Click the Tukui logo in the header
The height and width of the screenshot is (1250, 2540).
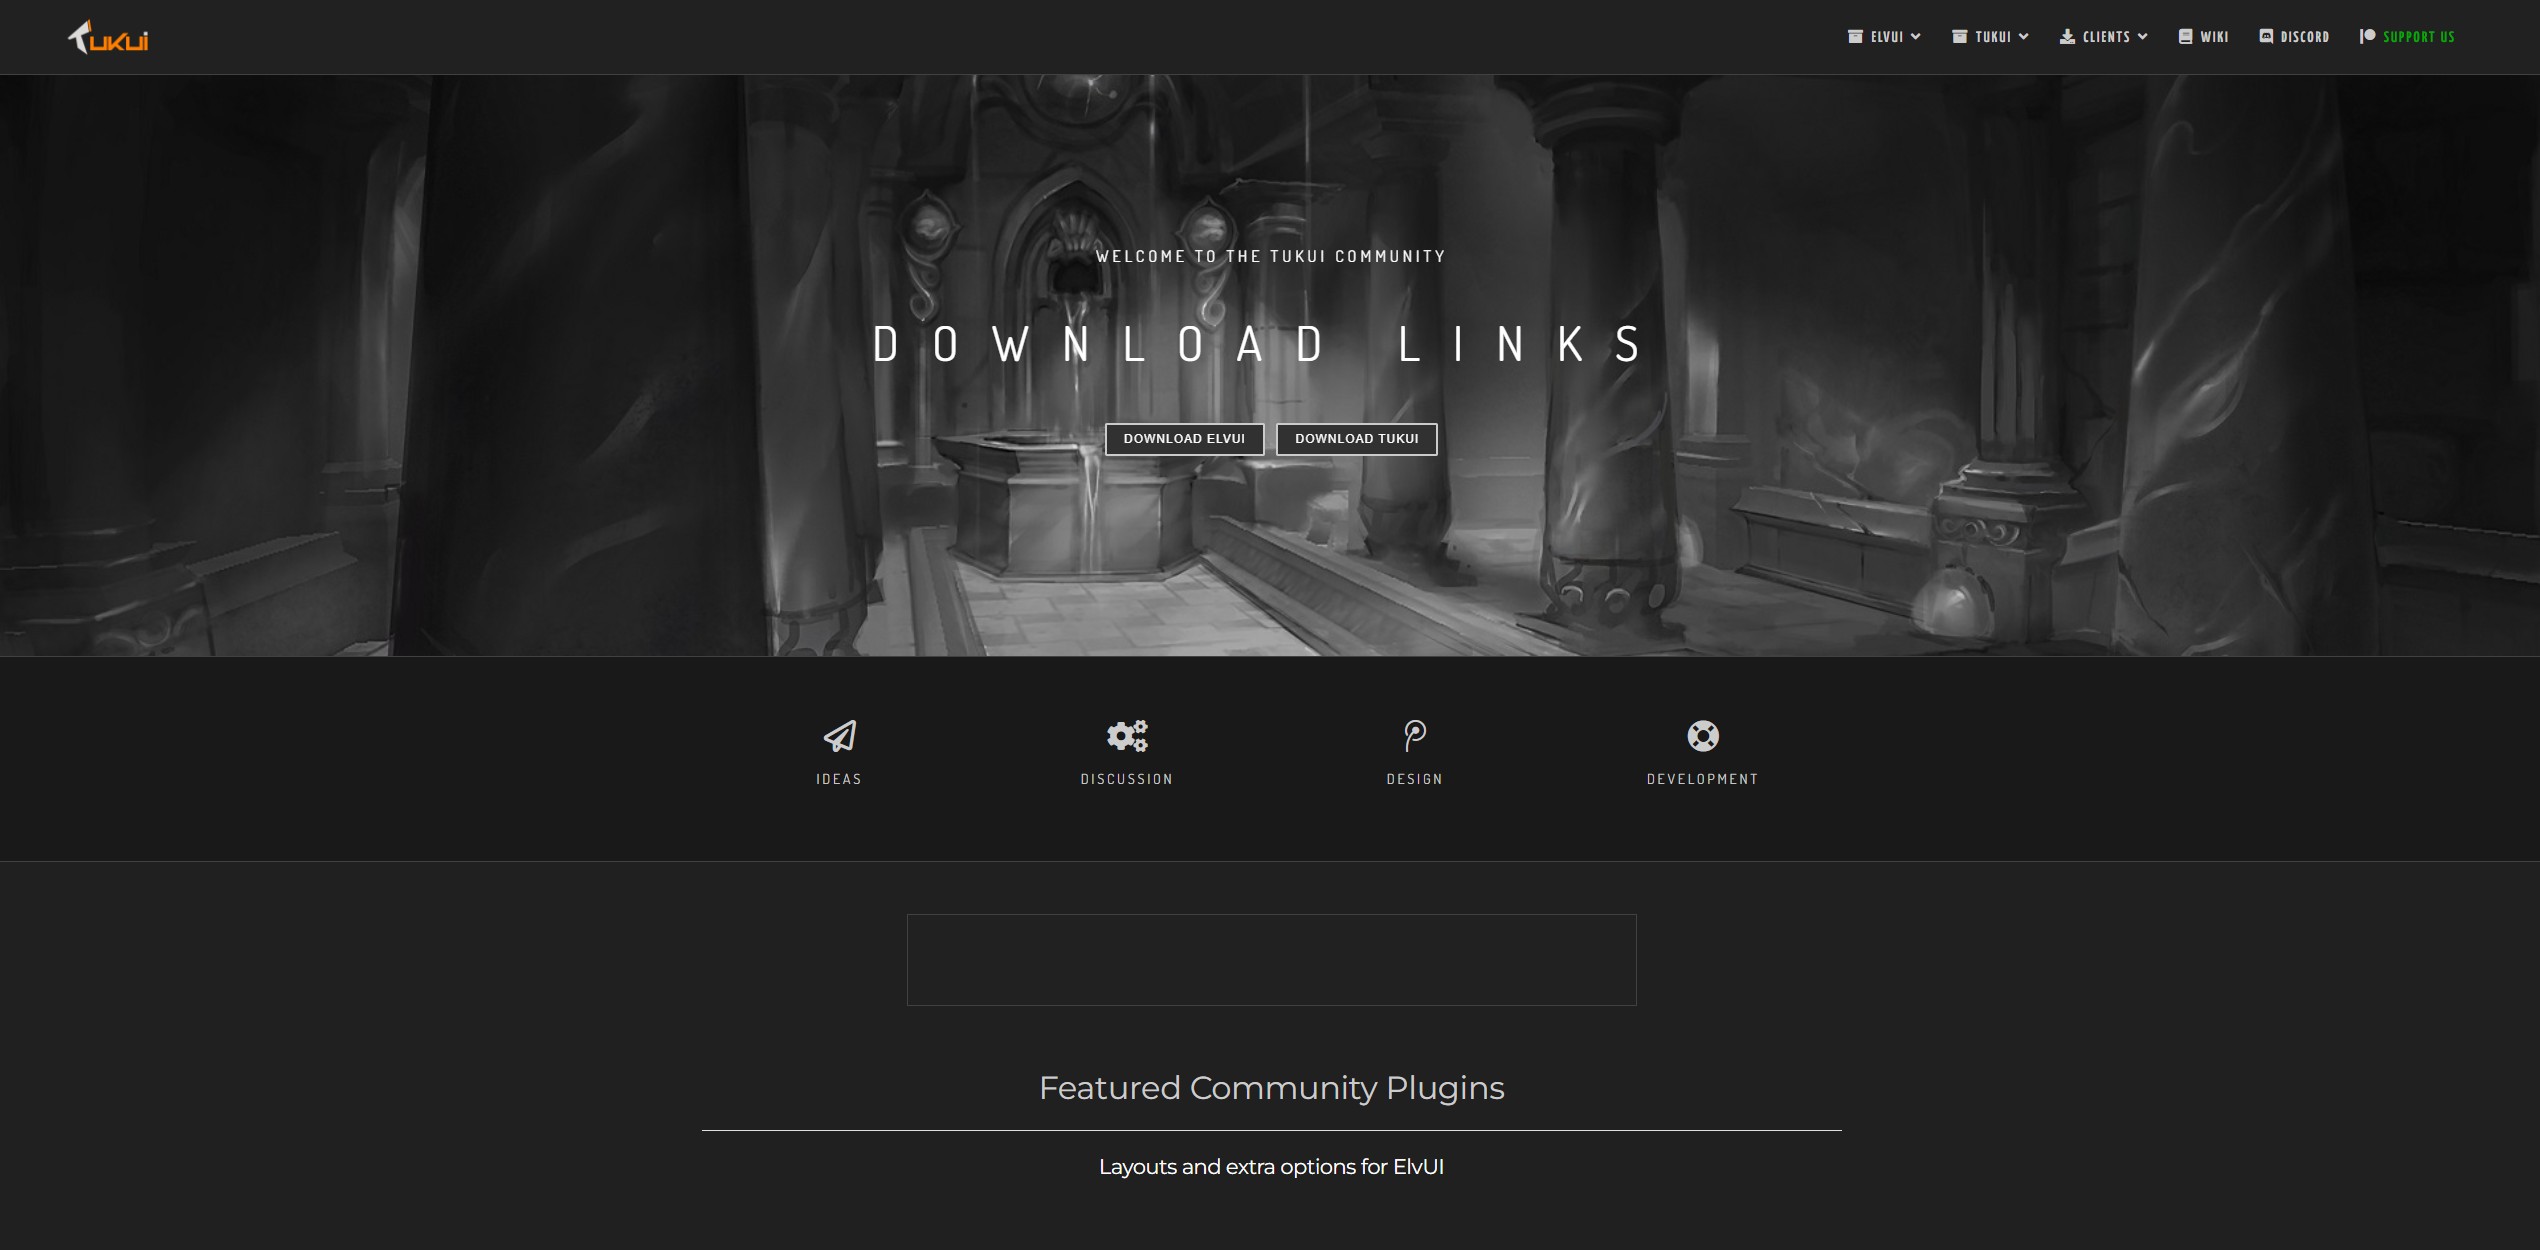point(108,38)
